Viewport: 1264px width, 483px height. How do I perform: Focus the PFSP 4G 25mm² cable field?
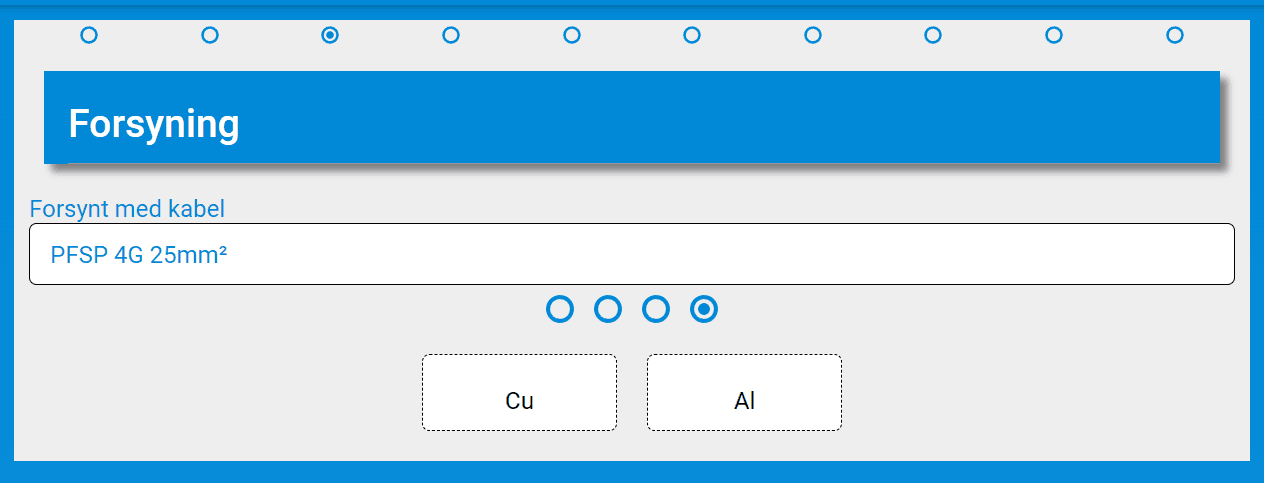click(x=631, y=254)
